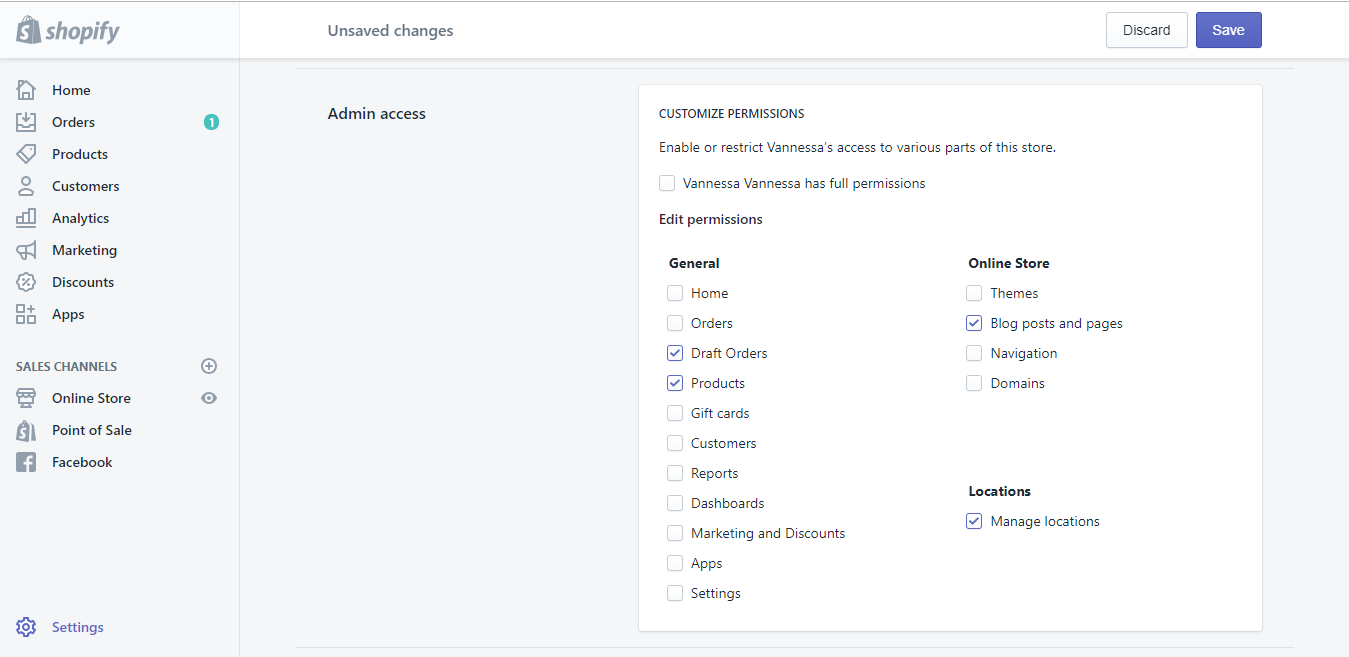
Task: Click the Discounts badge icon
Action: 26,282
